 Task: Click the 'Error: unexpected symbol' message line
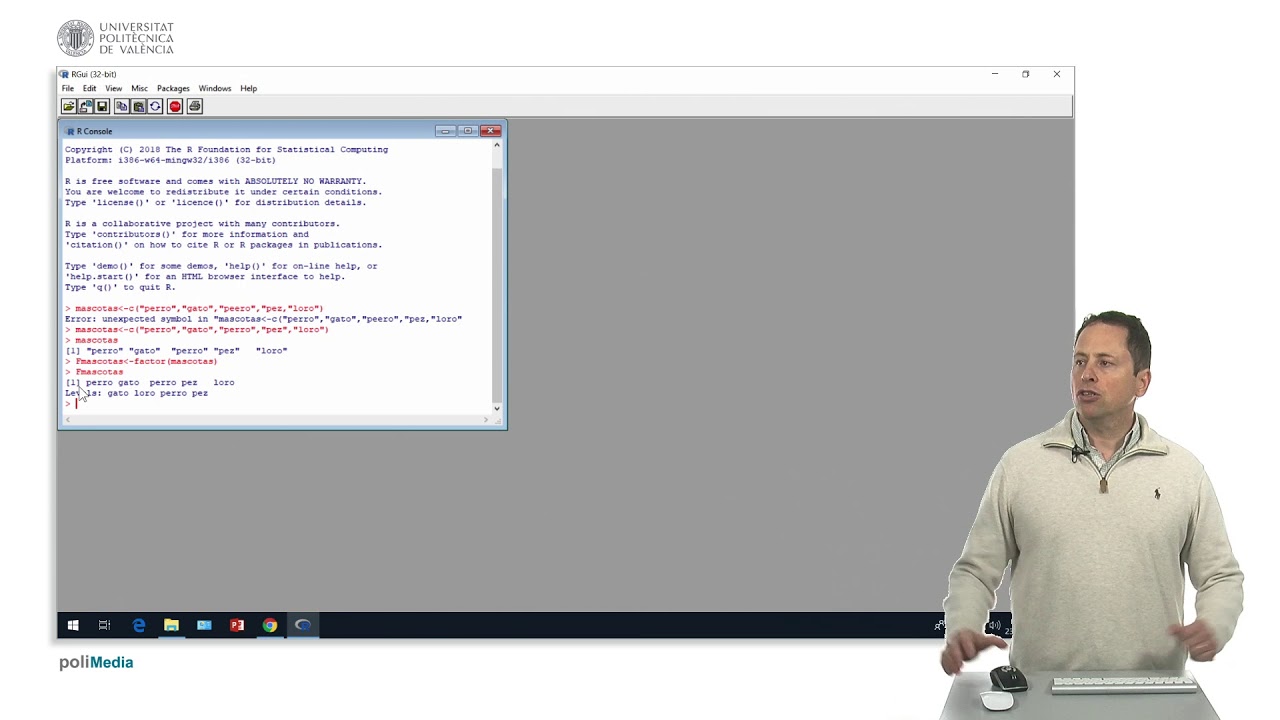(264, 319)
